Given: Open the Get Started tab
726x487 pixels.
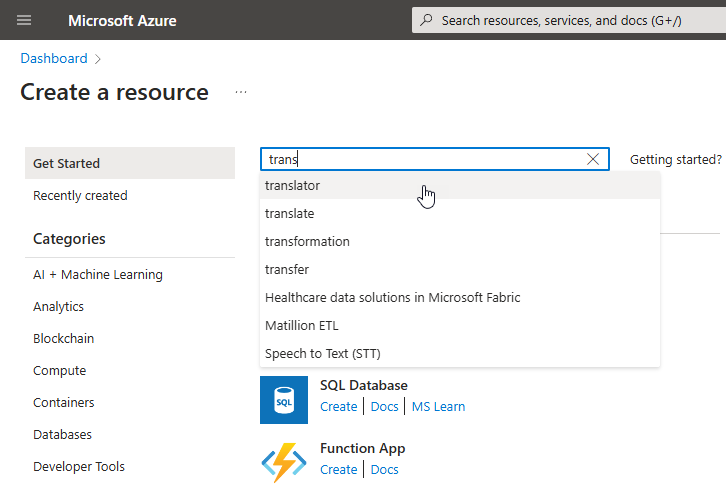Looking at the screenshot, I should (x=66, y=163).
